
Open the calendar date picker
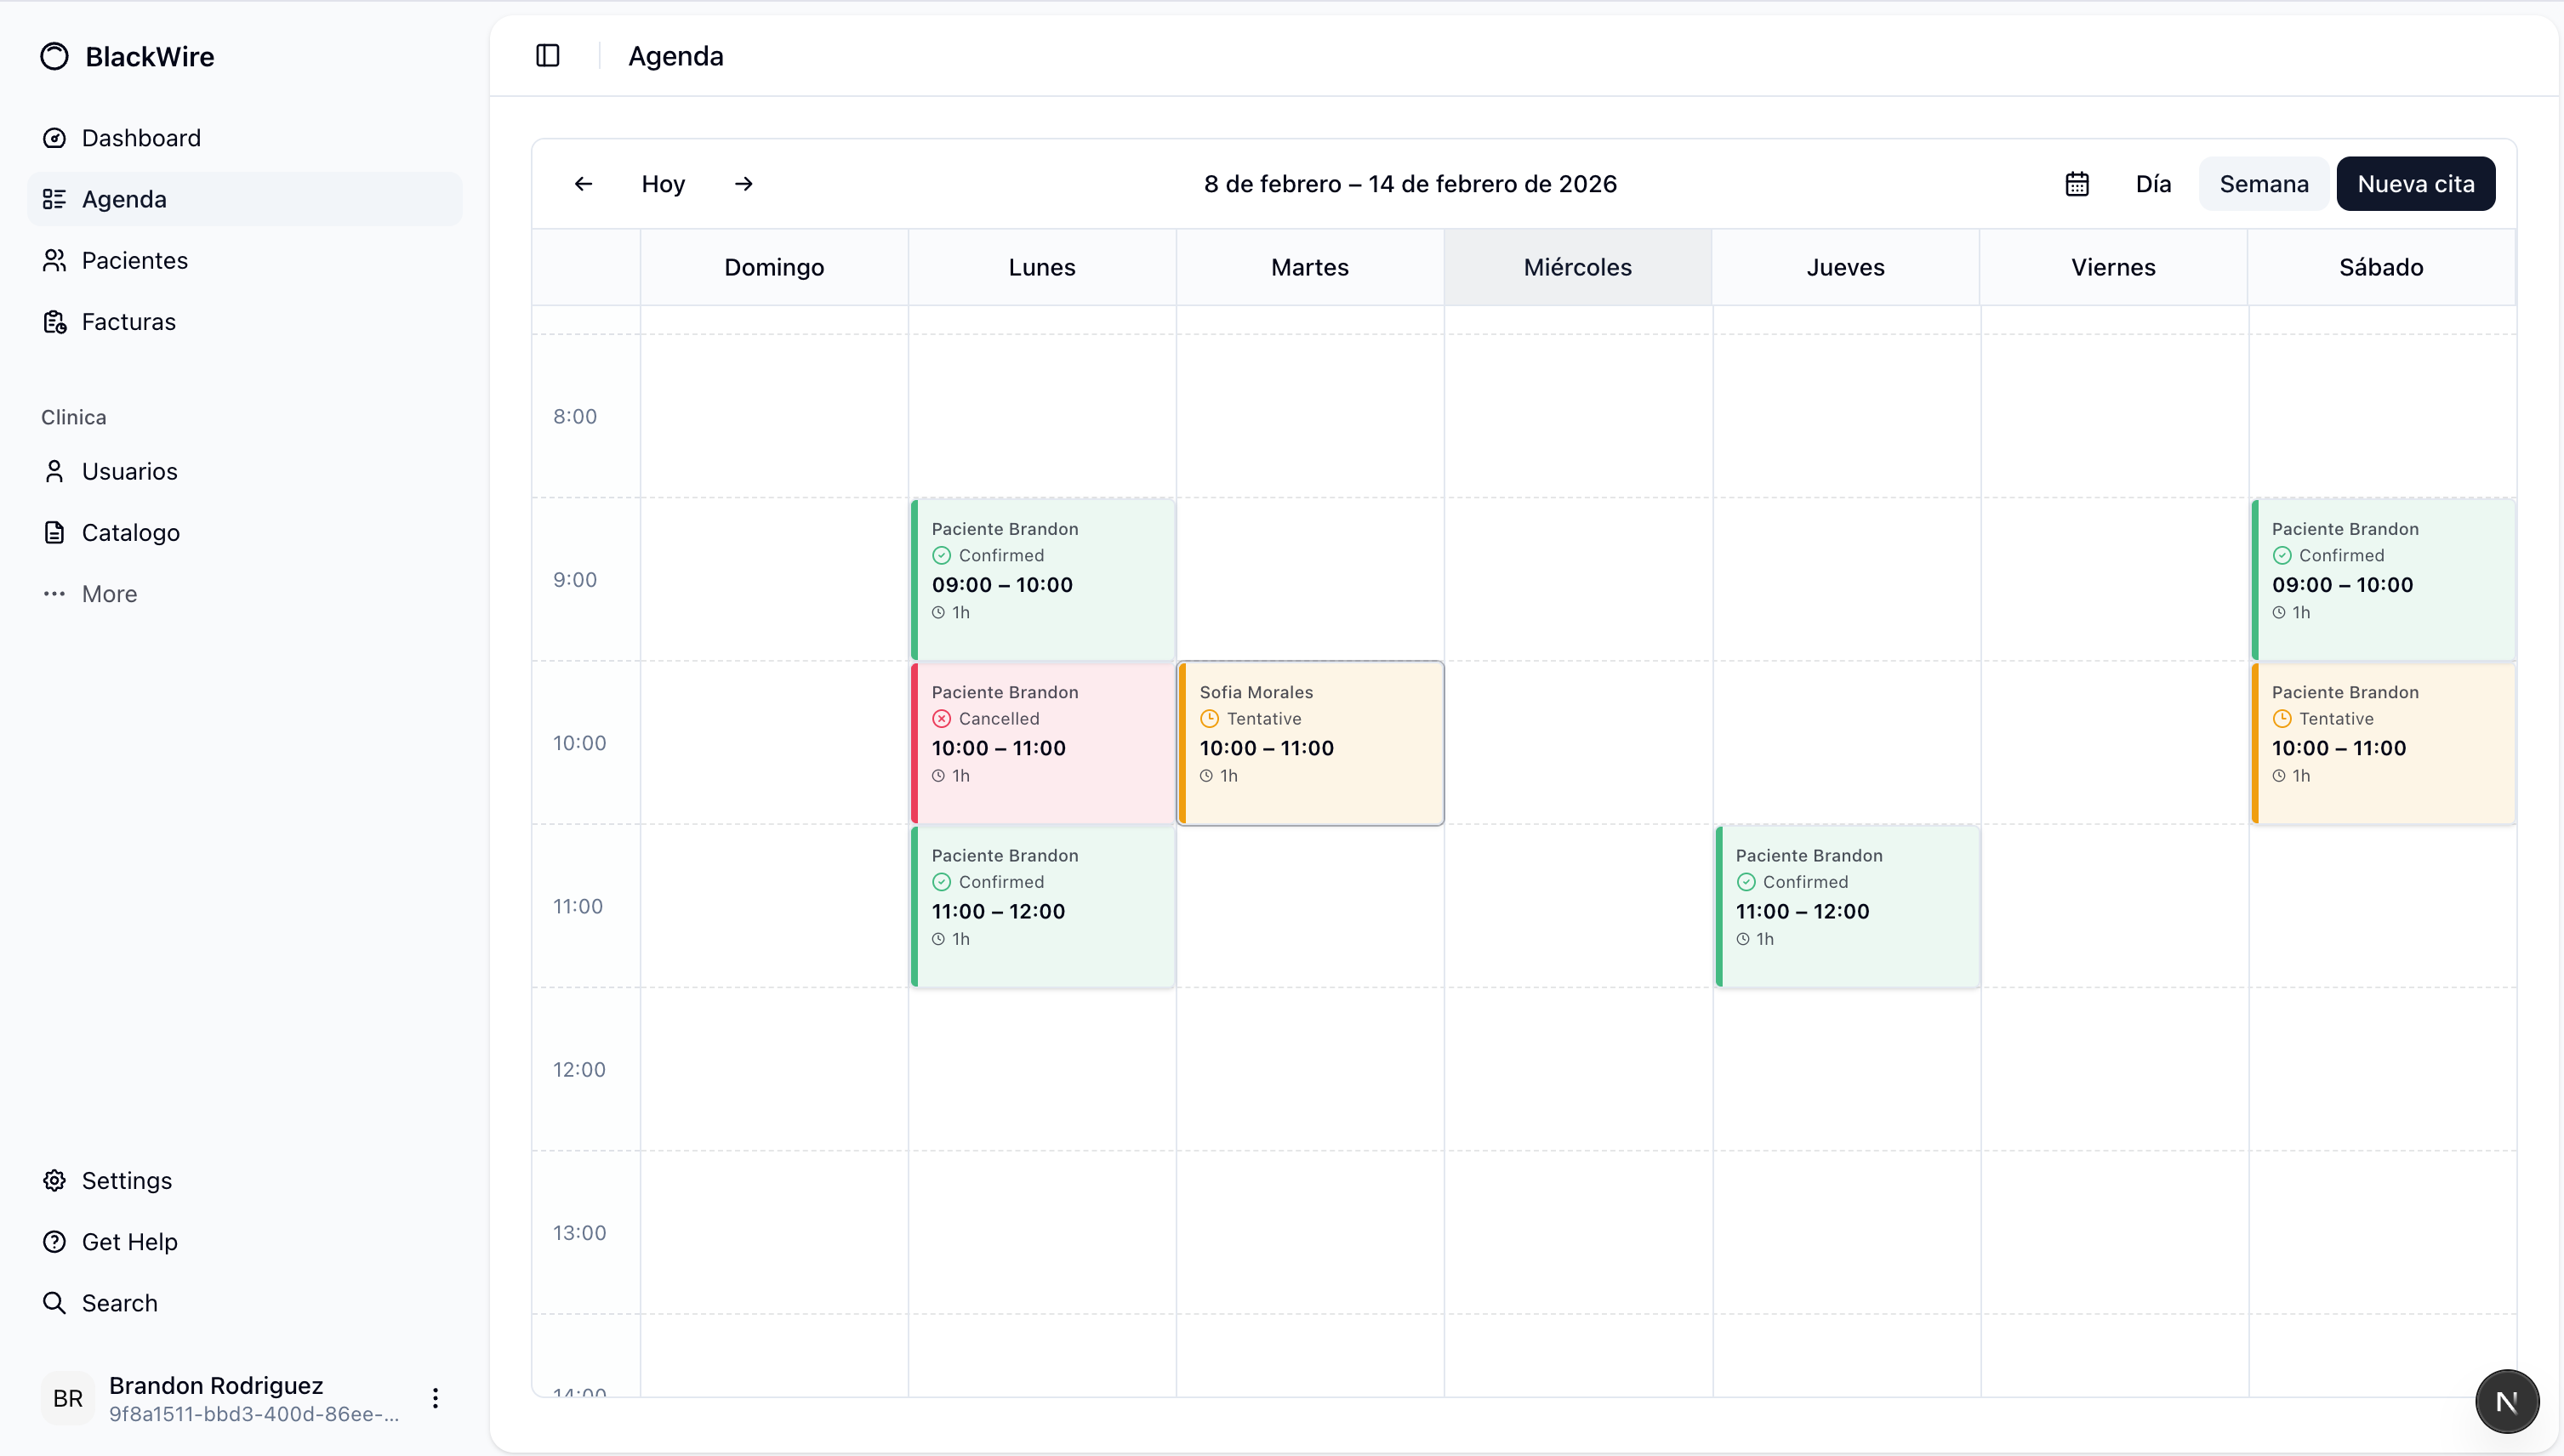pos(2077,183)
